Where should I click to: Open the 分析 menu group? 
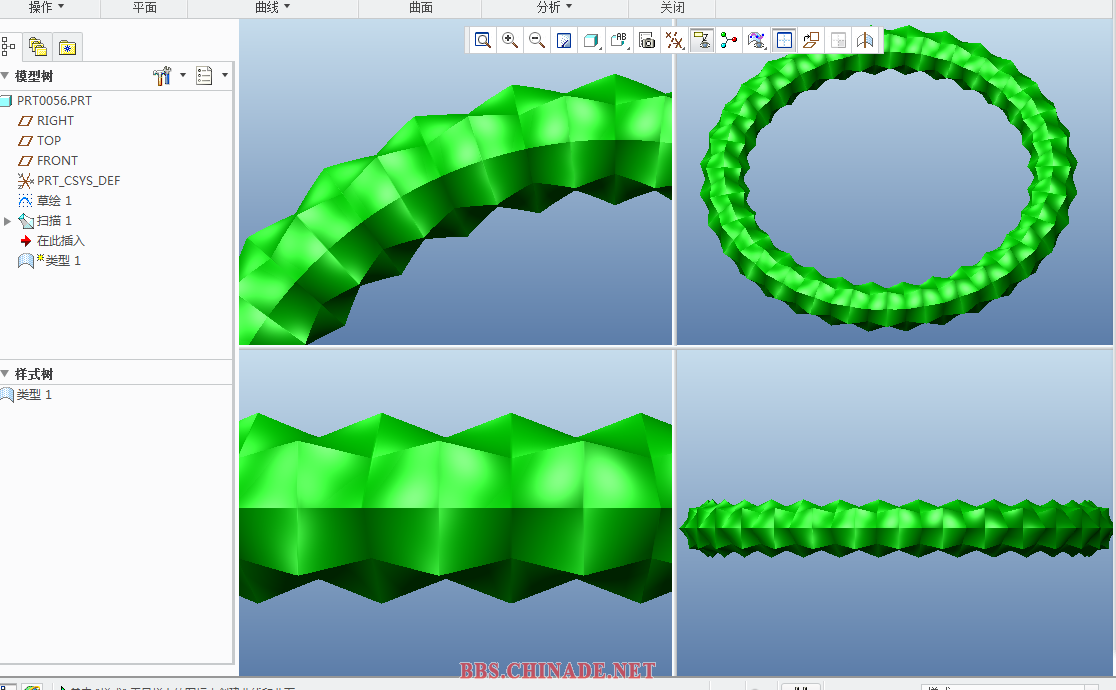554,7
